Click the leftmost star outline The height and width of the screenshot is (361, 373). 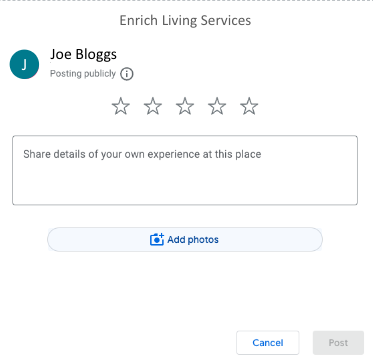121,106
